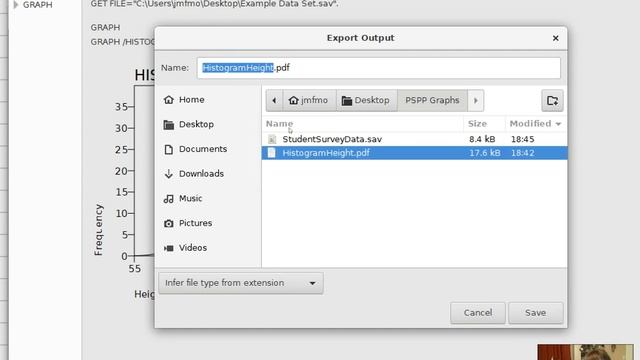The image size is (640, 360).
Task: Click the Documents icon in the sidebar
Action: tap(169, 149)
